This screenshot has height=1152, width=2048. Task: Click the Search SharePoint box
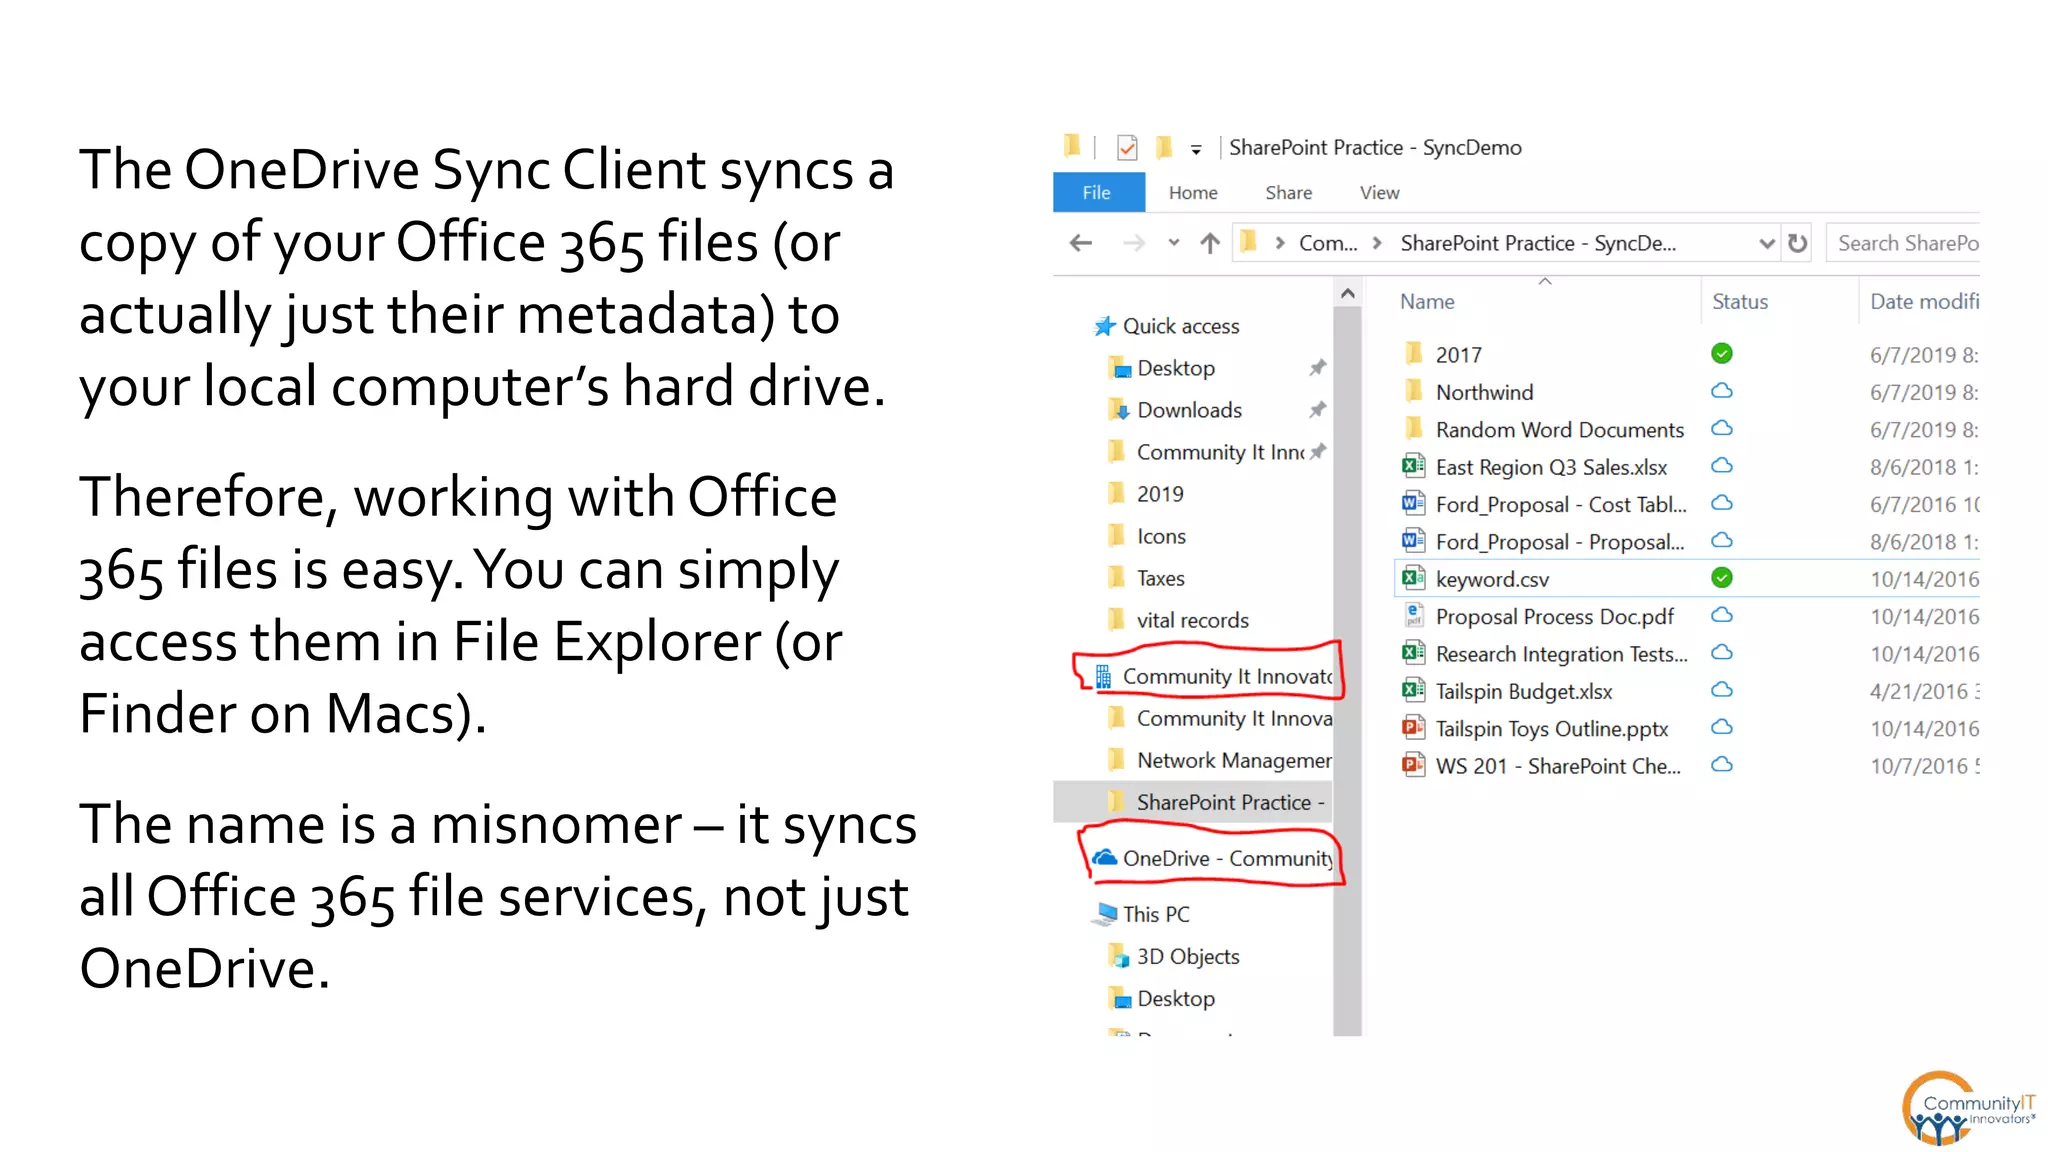[1903, 243]
